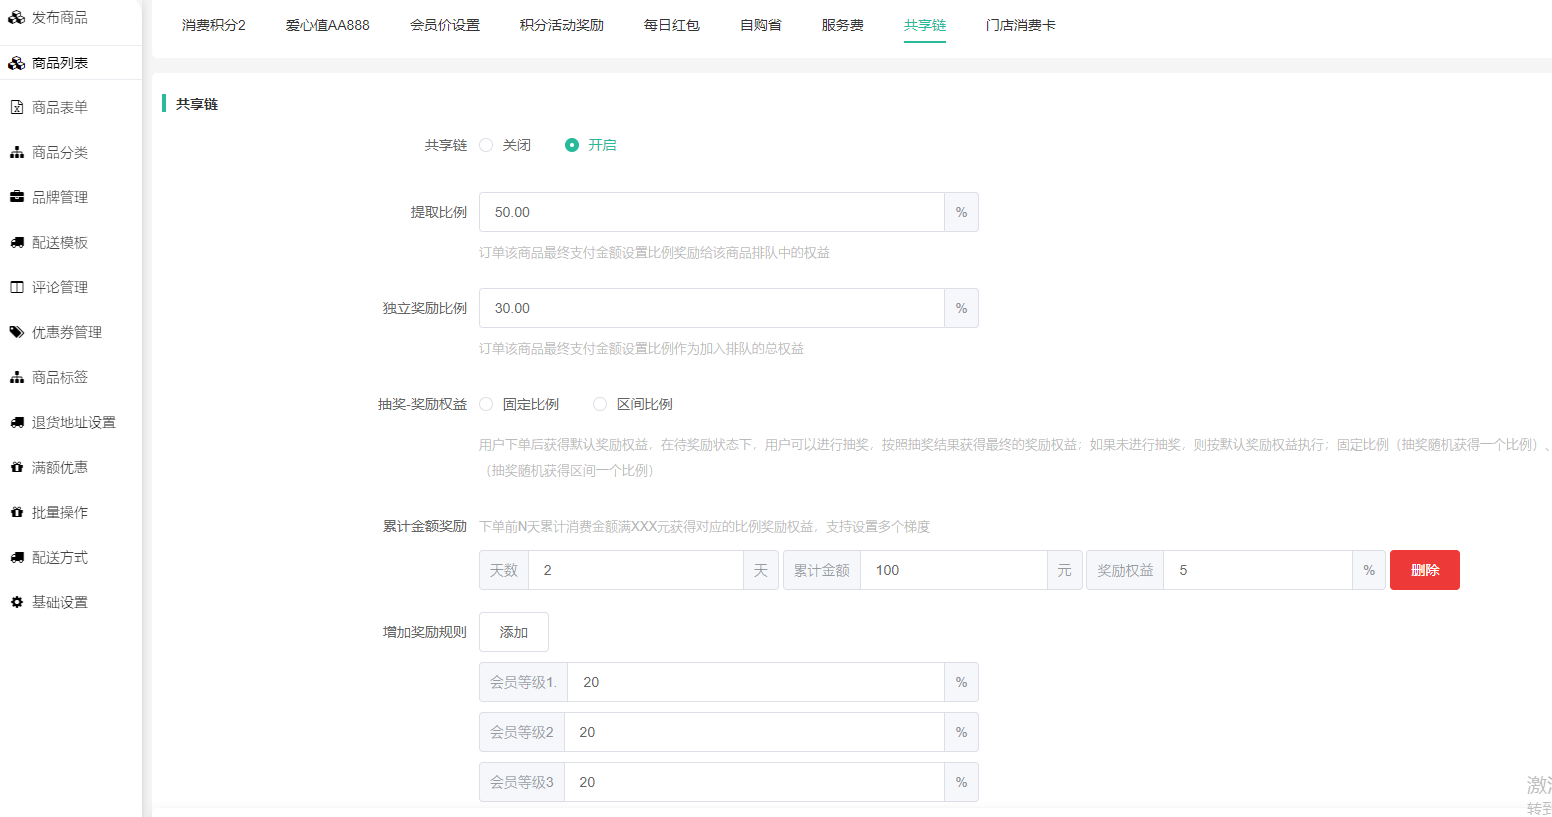Switch to the 会员价设置 tab
The width and height of the screenshot is (1552, 817).
pyautogui.click(x=444, y=25)
